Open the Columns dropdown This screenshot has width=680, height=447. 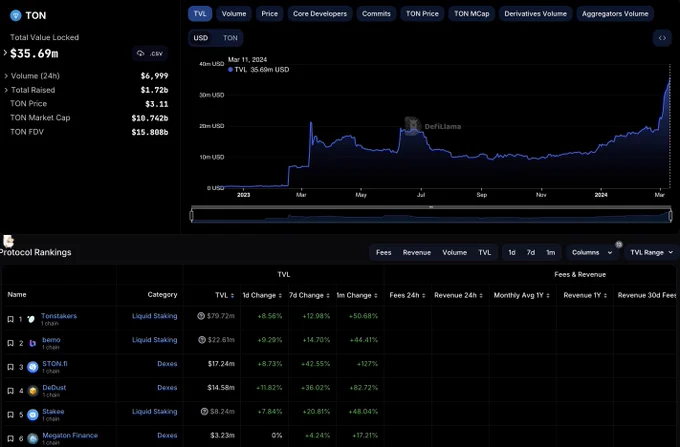pos(592,252)
